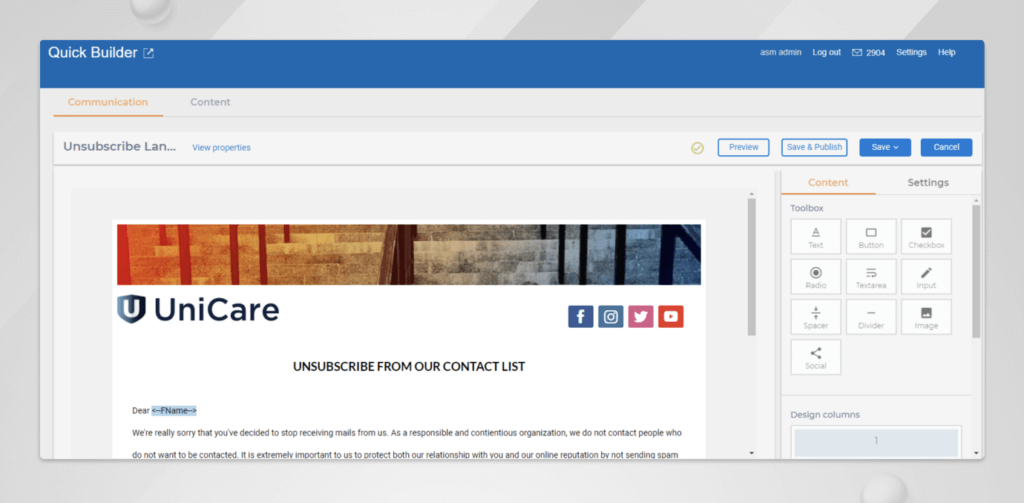Select the single column design layout
Viewport: 1024px width, 503px height.
875,441
